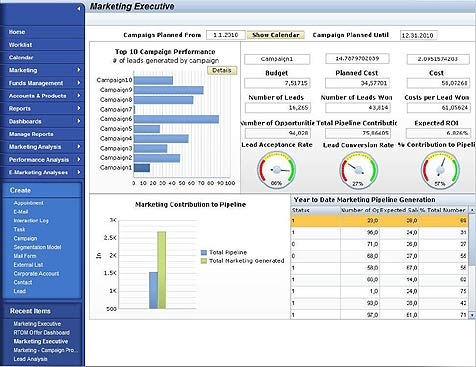Viewport: 476px width, 367px height.
Task: Expand the Dashboards submenu arrow
Action: (79, 121)
